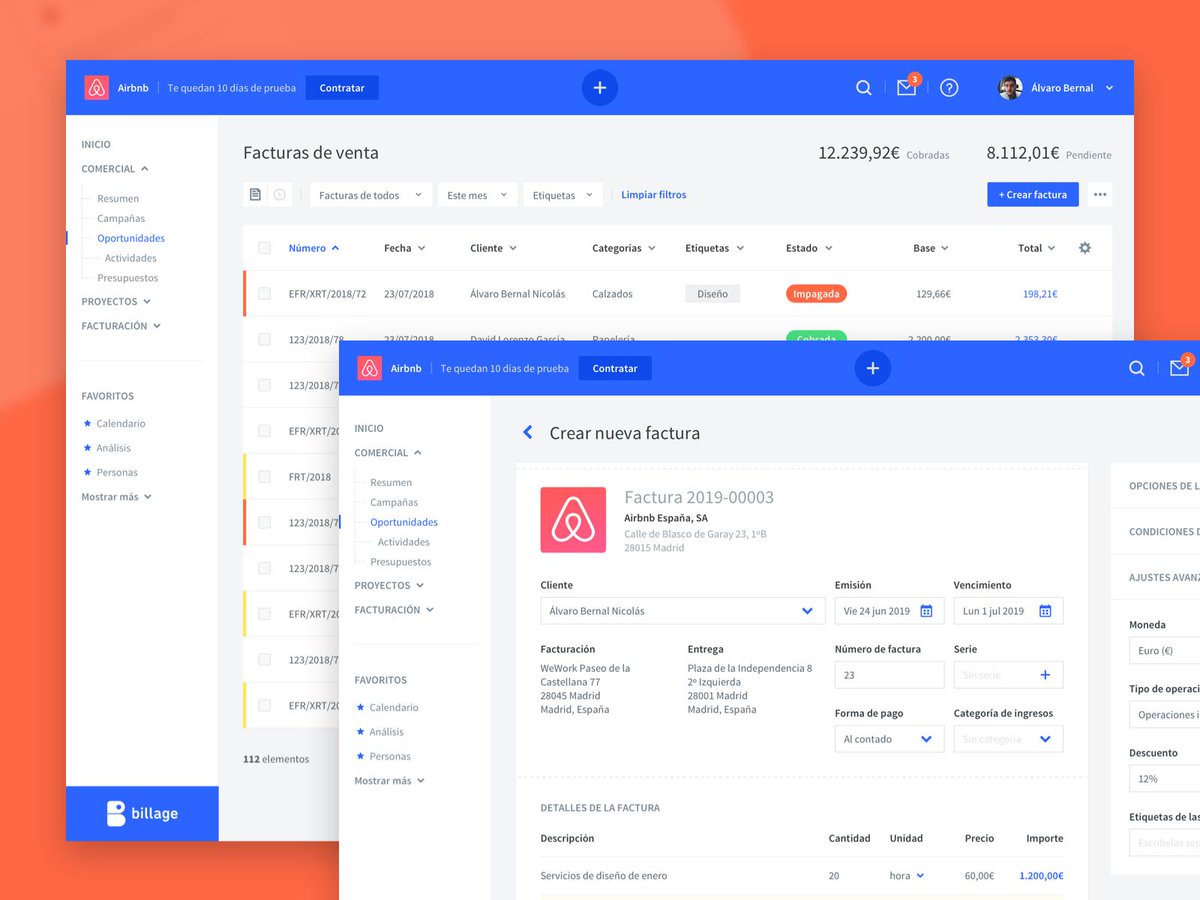The height and width of the screenshot is (900, 1200).
Task: Open the Álvaro Bernal user menu chevron
Action: click(1108, 88)
